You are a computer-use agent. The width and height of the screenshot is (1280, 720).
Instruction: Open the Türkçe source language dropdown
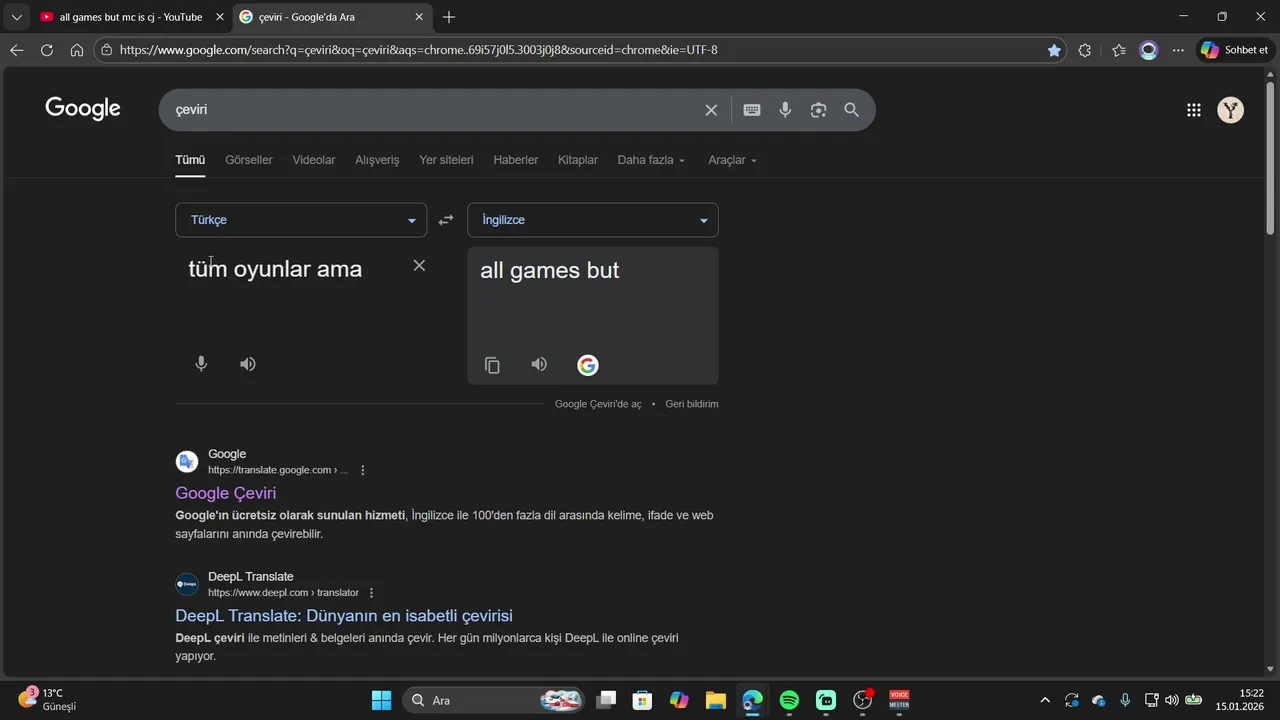click(301, 220)
